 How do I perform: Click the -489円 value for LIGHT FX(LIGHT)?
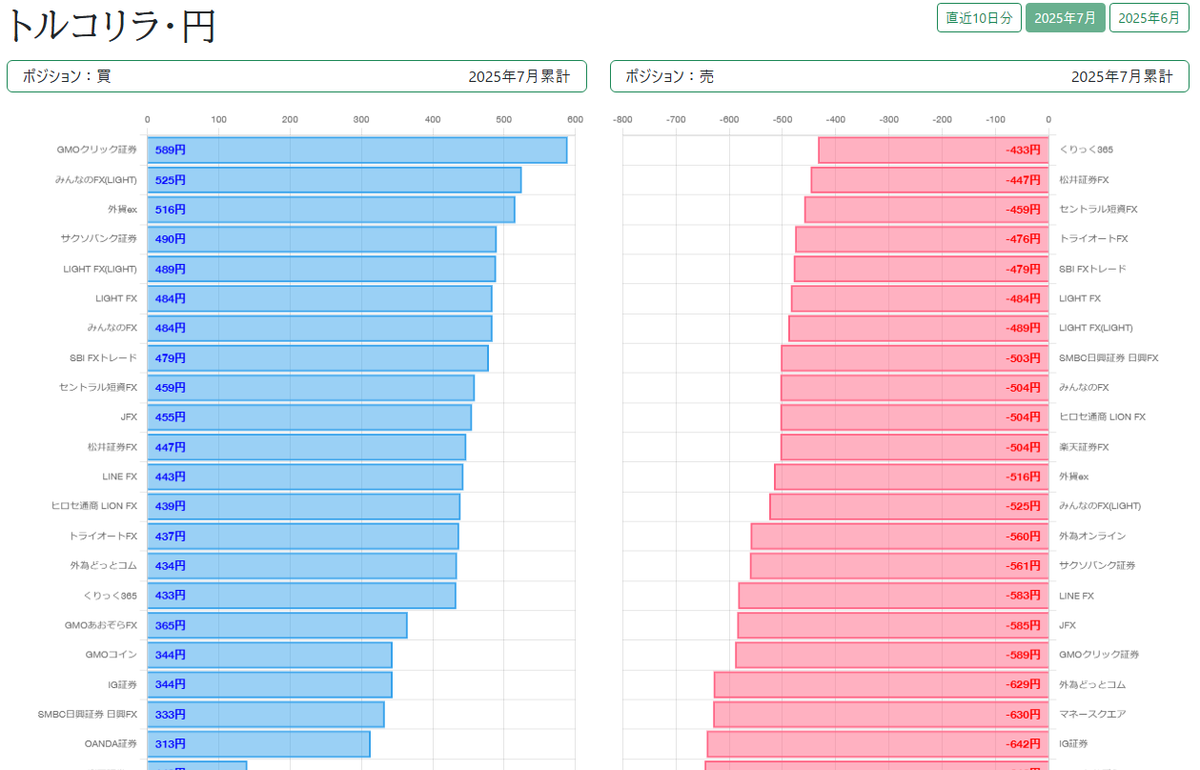tap(1023, 328)
